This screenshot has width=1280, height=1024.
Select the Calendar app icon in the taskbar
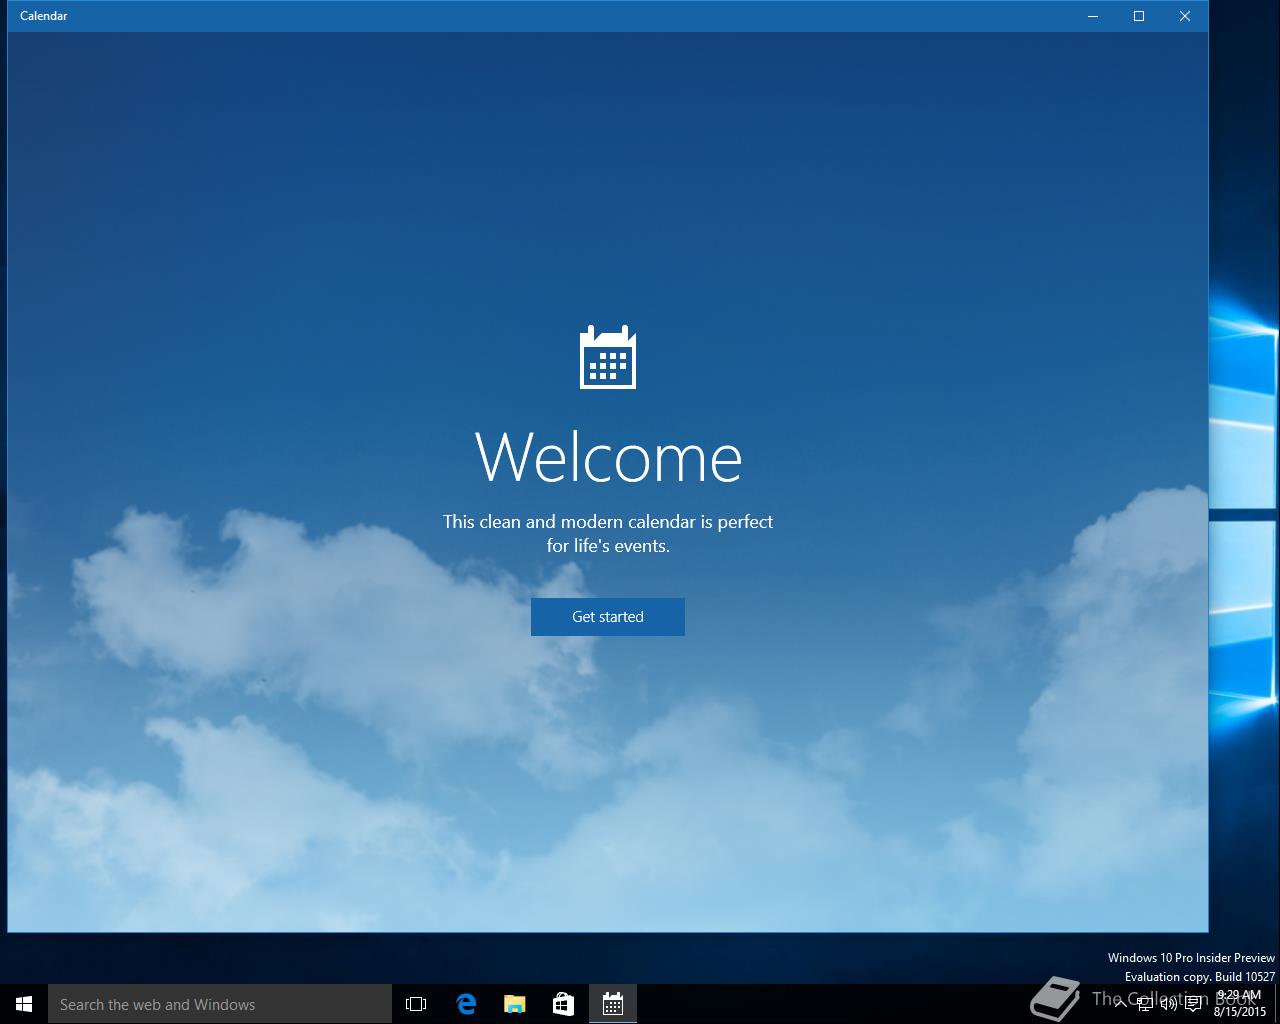[x=613, y=1004]
